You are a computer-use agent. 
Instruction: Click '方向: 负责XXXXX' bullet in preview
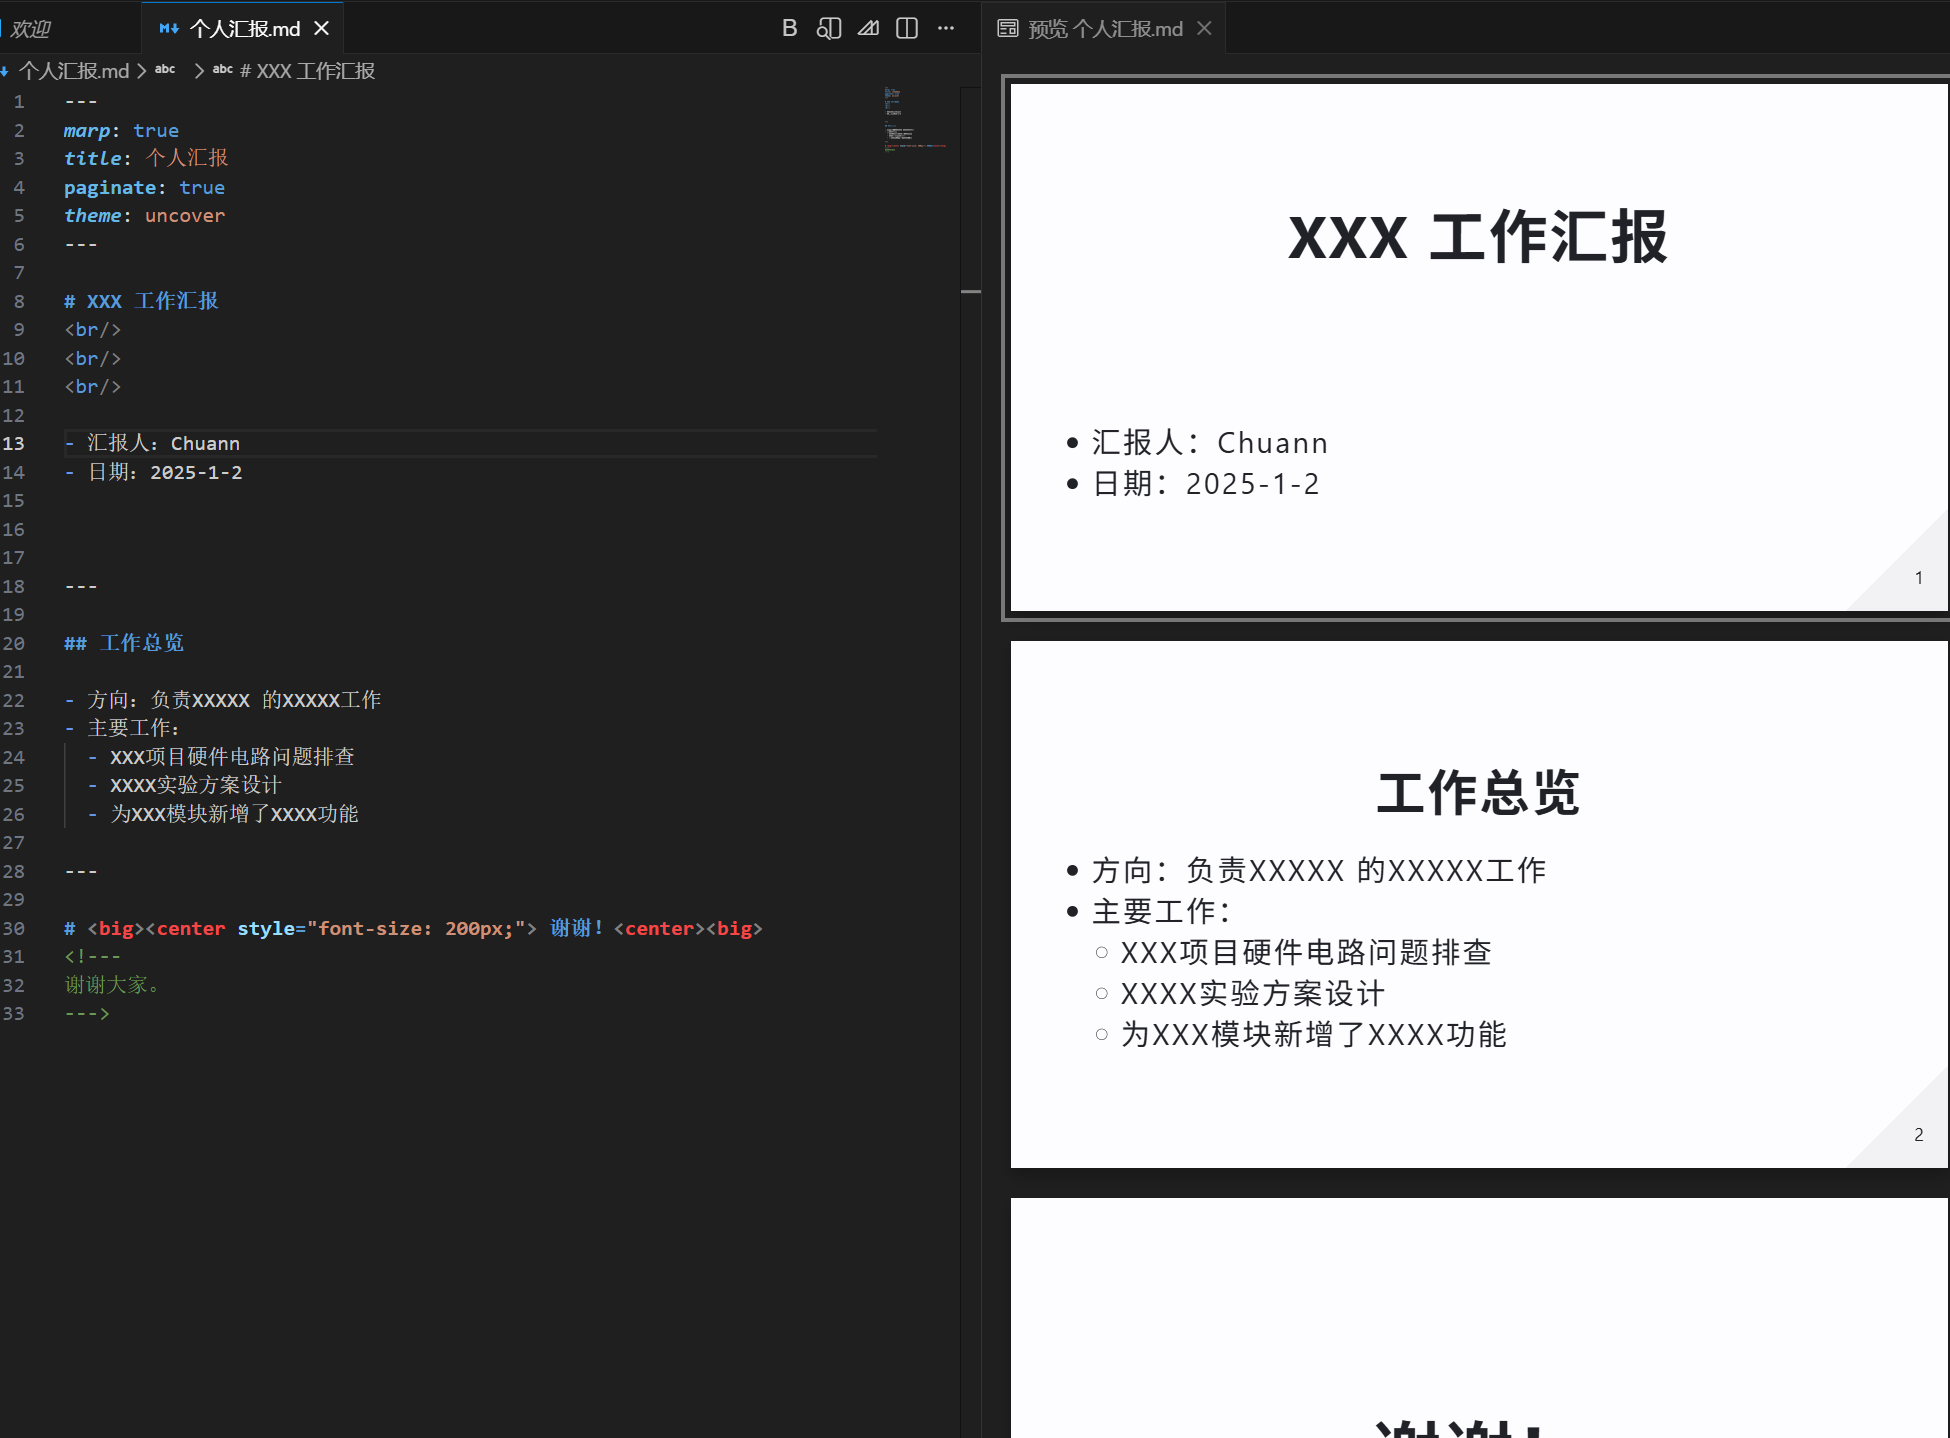tap(1319, 871)
